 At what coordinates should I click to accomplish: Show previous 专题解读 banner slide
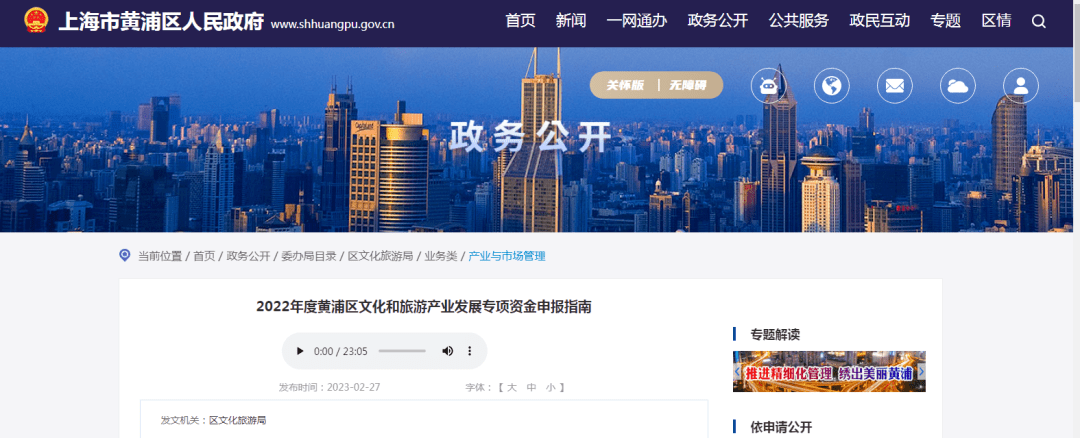(x=737, y=371)
